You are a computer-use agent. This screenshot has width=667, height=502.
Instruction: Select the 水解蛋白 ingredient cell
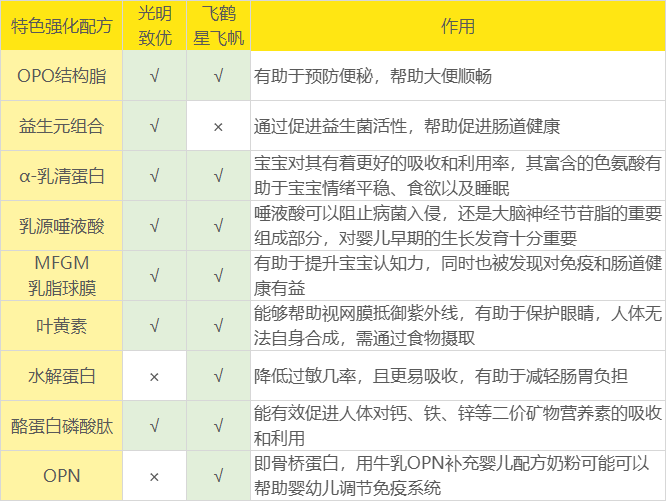coord(62,376)
